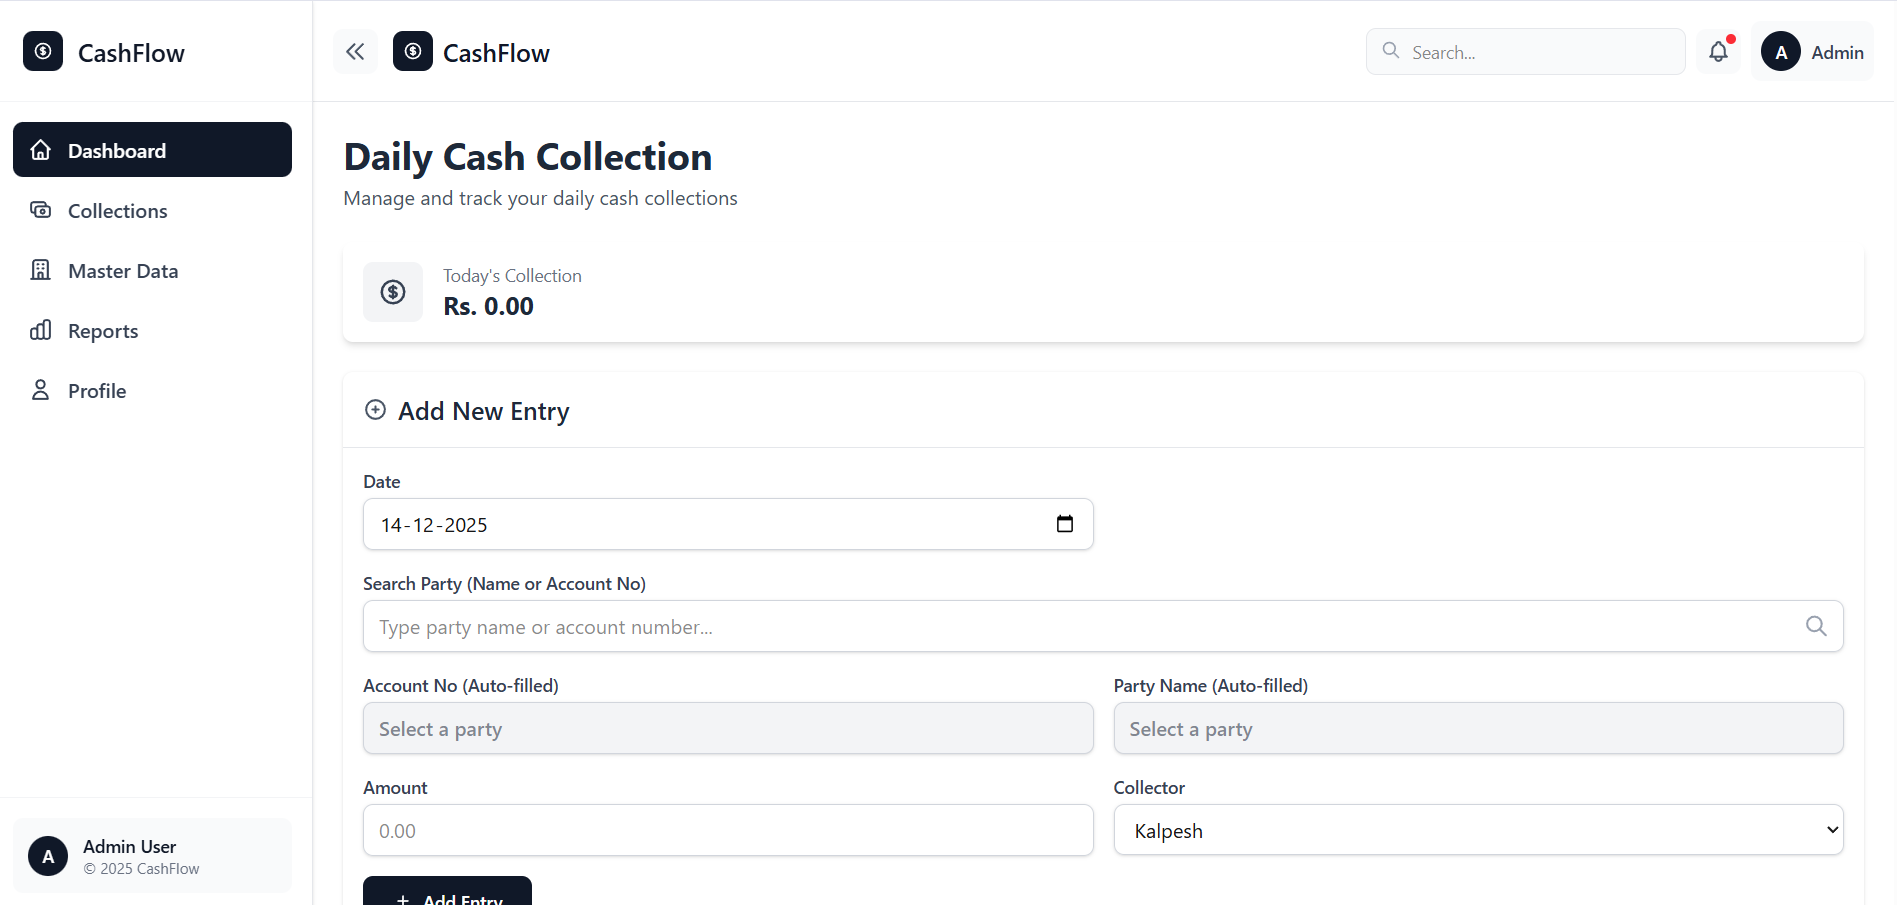This screenshot has height=905, width=1897.
Task: Click the calendar icon in Date field
Action: 1065,524
